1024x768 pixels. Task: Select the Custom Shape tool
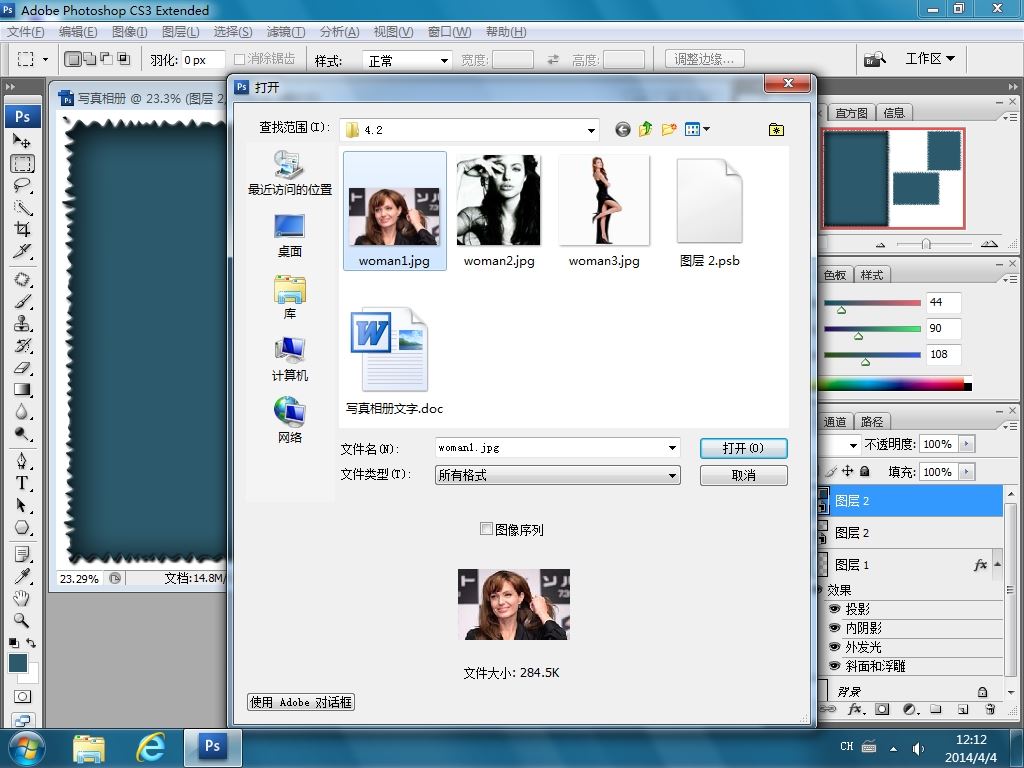(x=22, y=528)
